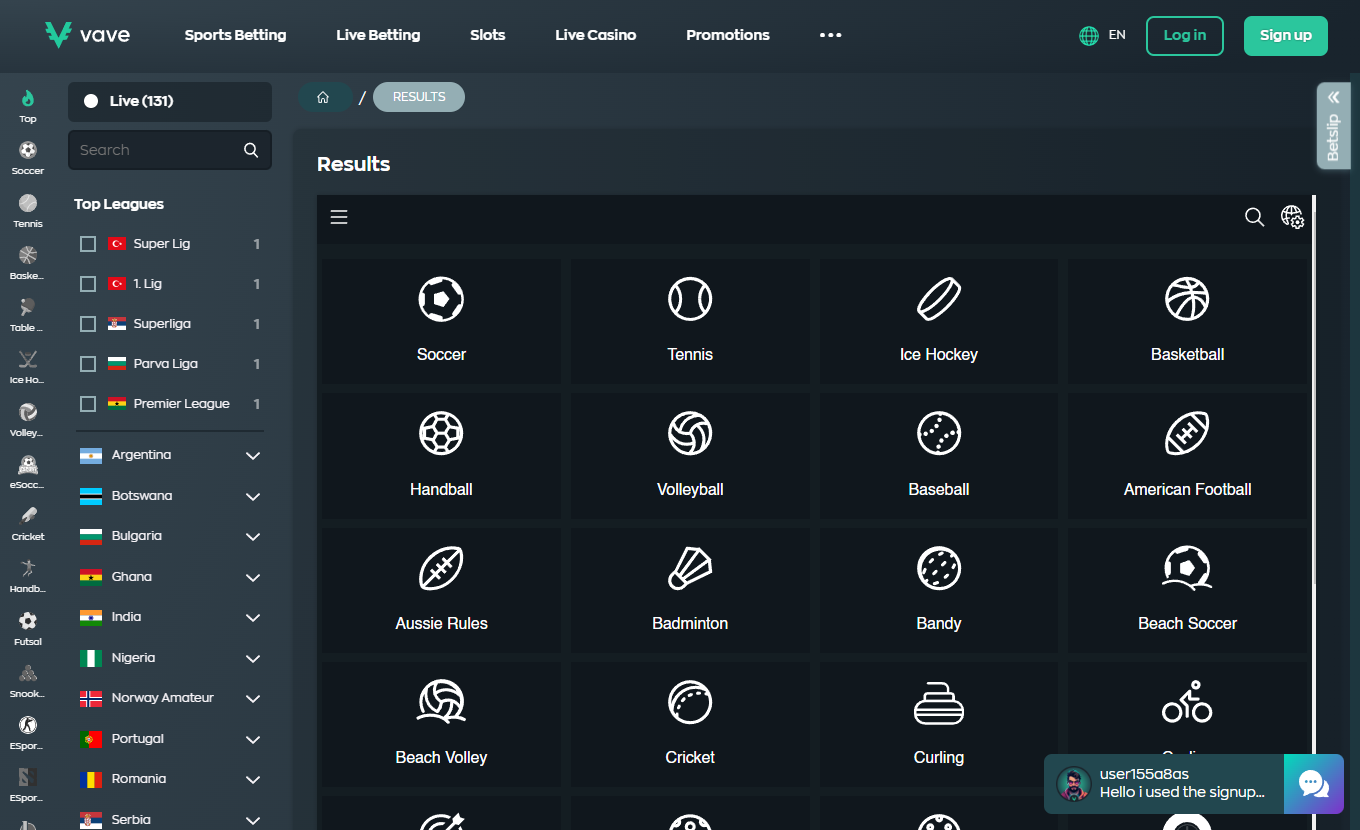This screenshot has width=1360, height=830.
Task: Expand the Betslip side panel
Action: tap(1333, 126)
